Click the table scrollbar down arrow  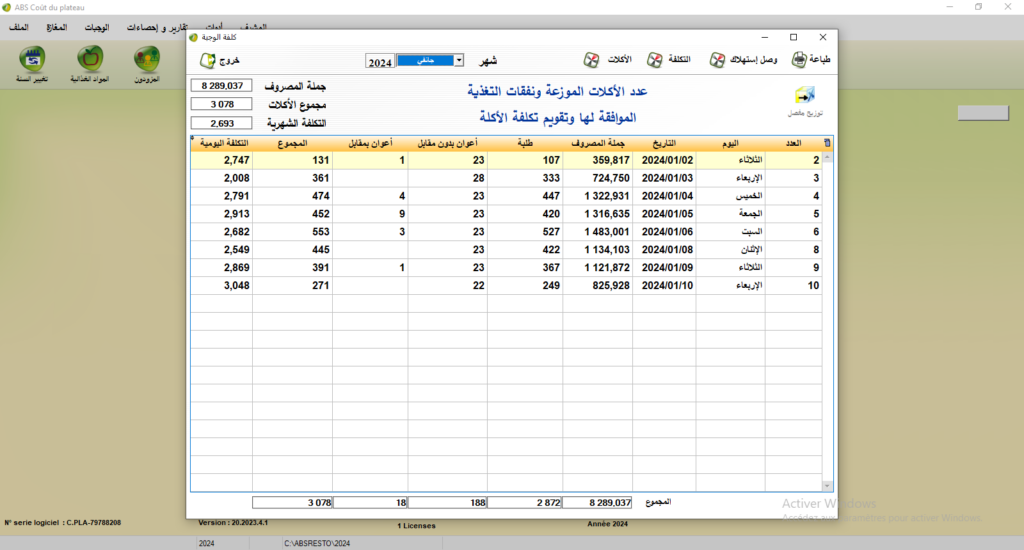tap(827, 486)
